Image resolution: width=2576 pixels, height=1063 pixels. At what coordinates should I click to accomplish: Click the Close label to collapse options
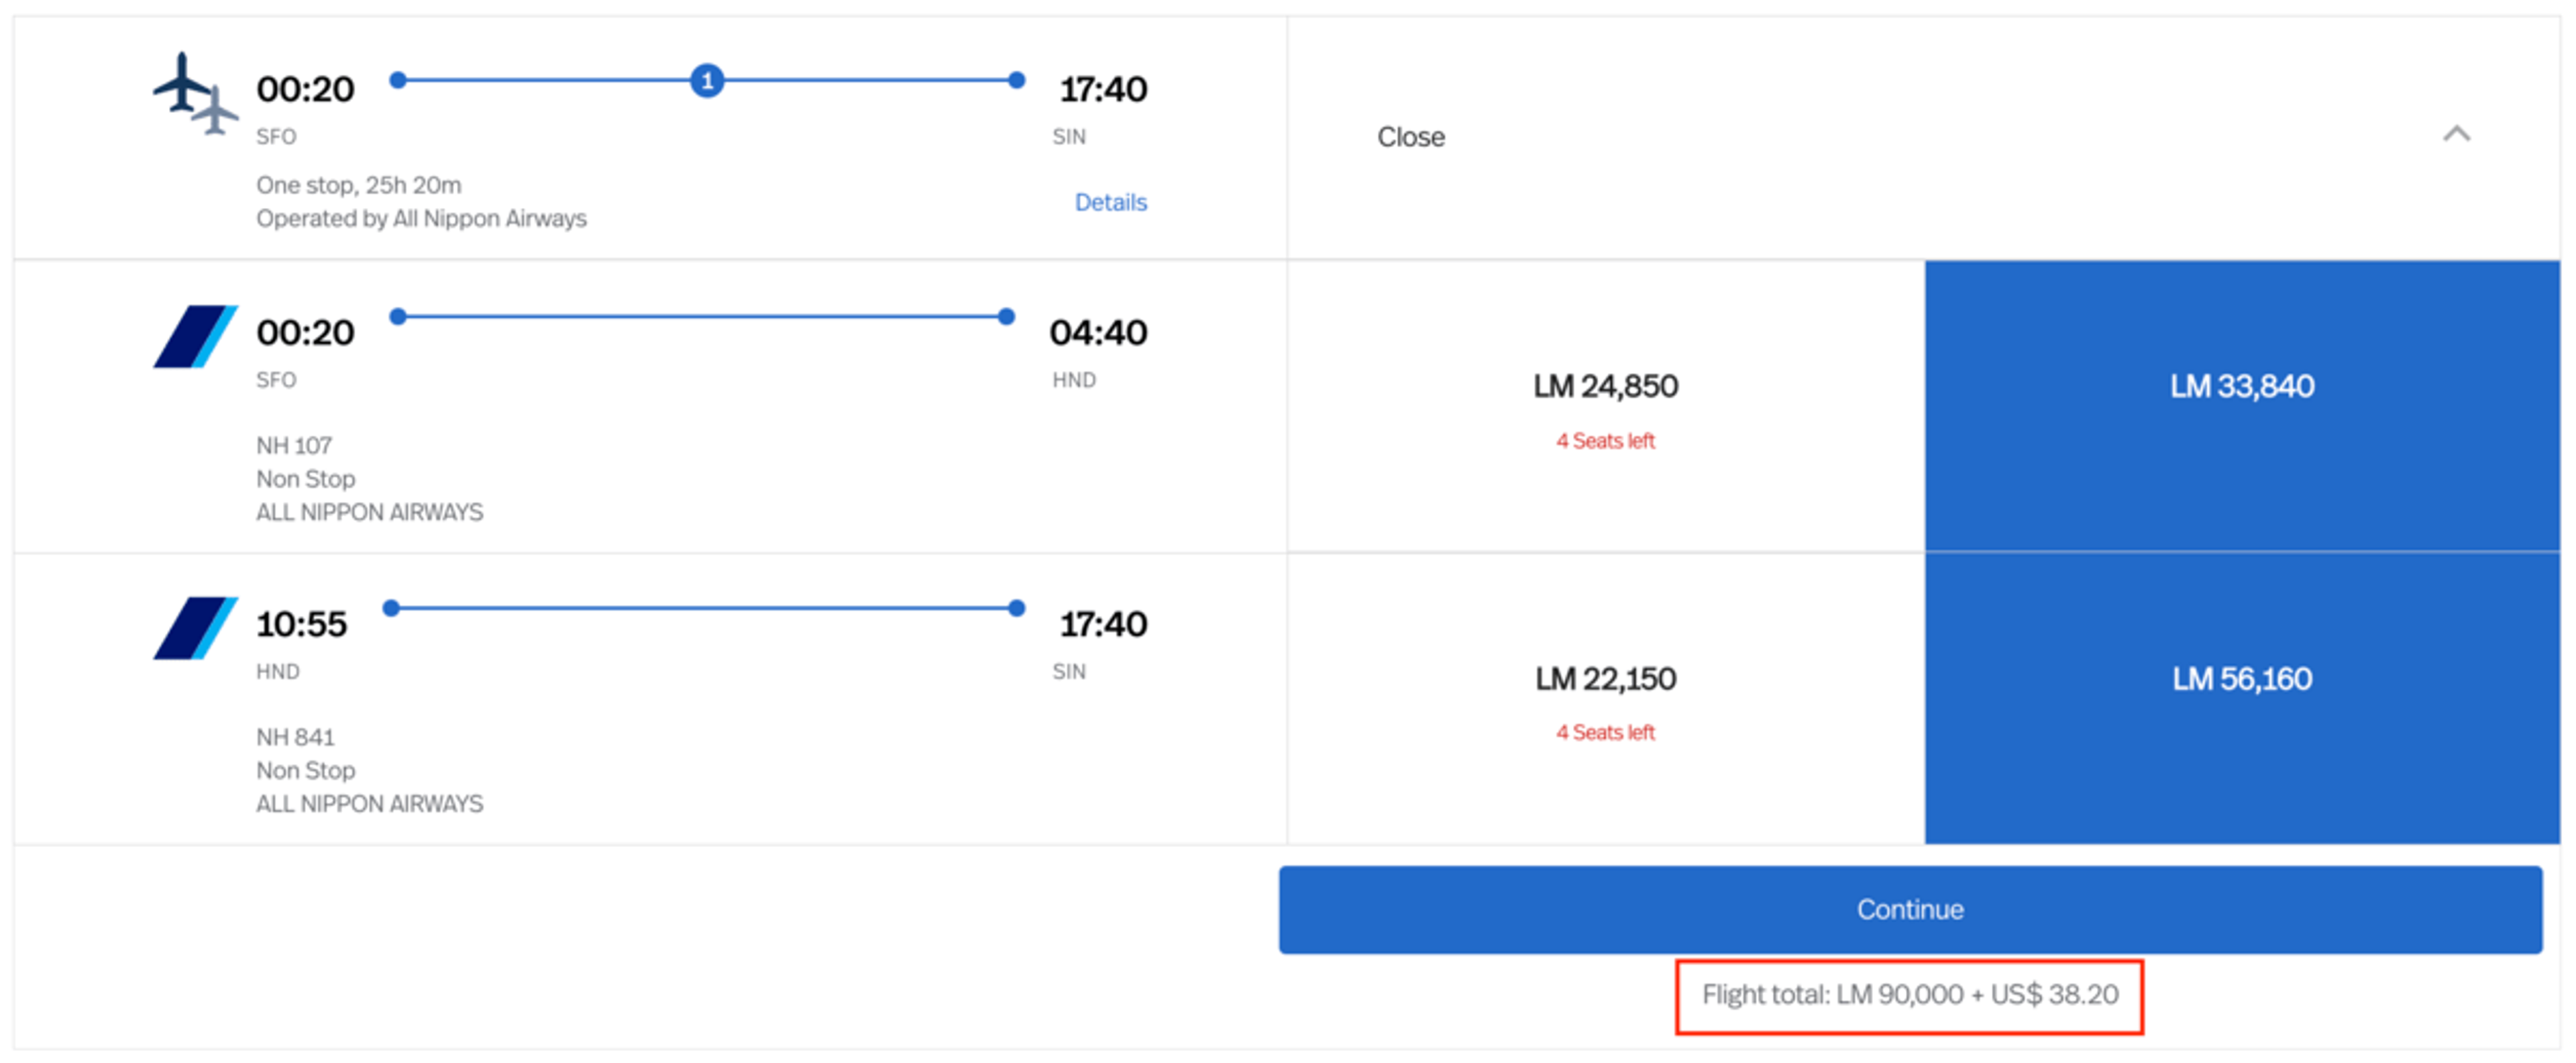[1410, 137]
